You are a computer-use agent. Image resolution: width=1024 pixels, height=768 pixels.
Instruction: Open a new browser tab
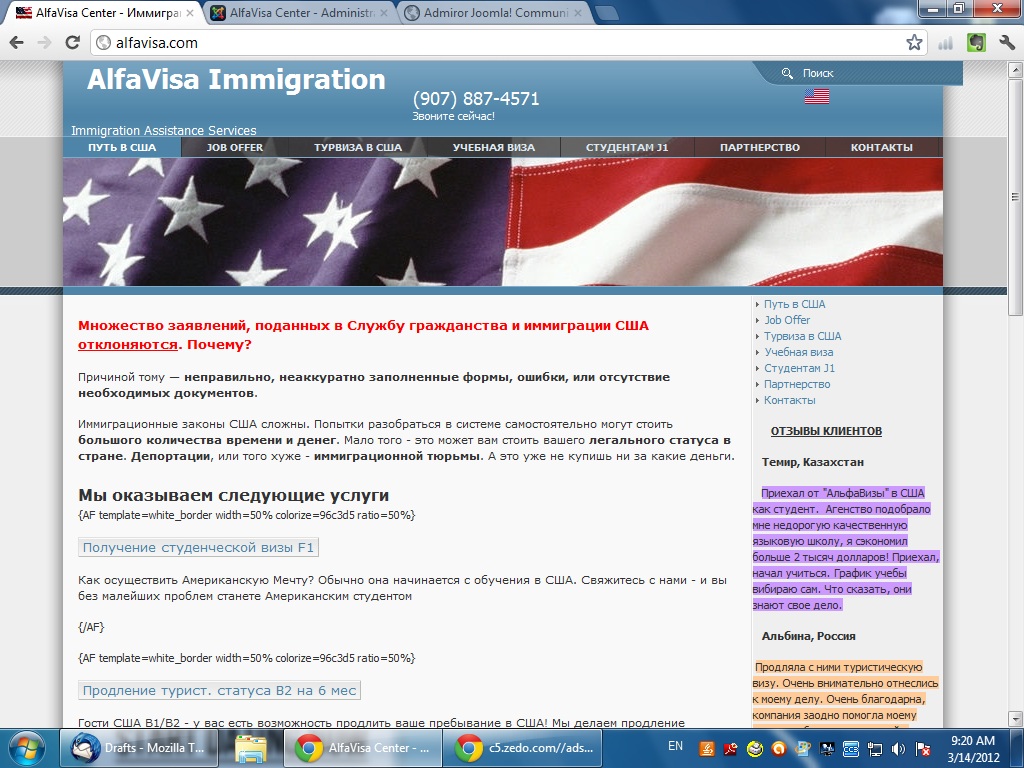[x=607, y=12]
